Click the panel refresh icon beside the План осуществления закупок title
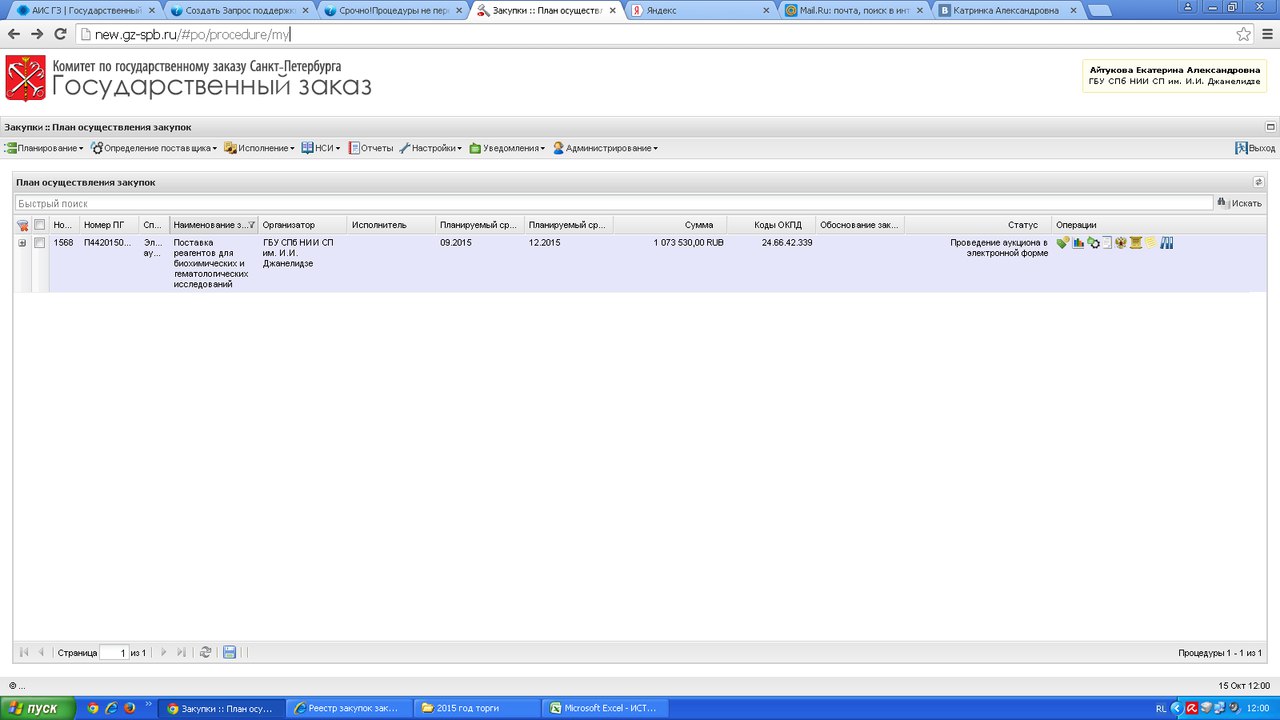 click(1259, 182)
